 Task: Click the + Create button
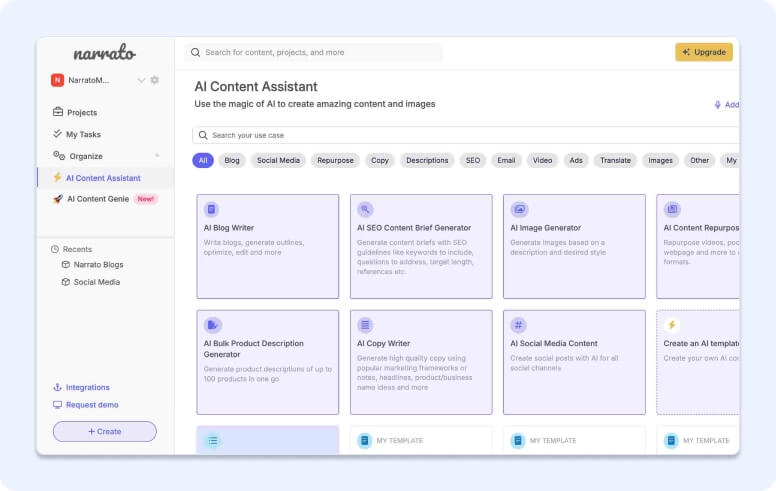(x=104, y=431)
